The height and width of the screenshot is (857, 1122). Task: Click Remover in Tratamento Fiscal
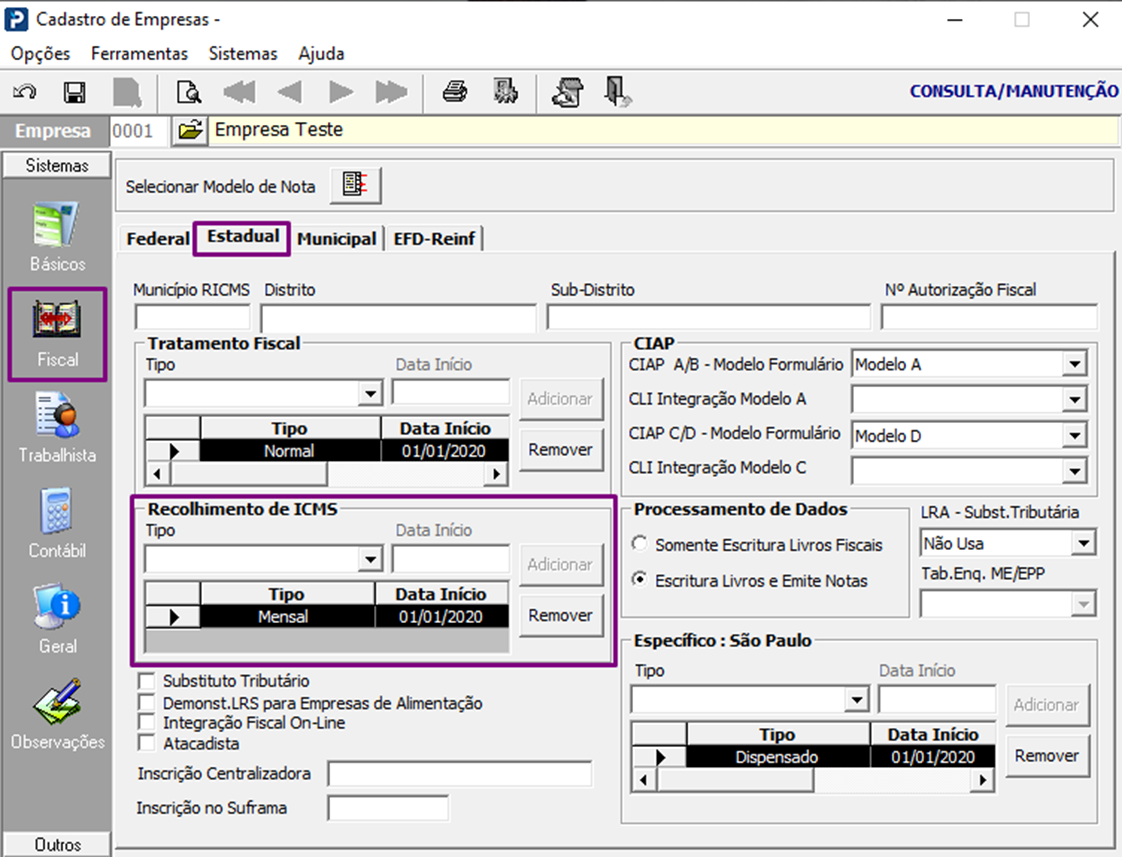[x=560, y=449]
